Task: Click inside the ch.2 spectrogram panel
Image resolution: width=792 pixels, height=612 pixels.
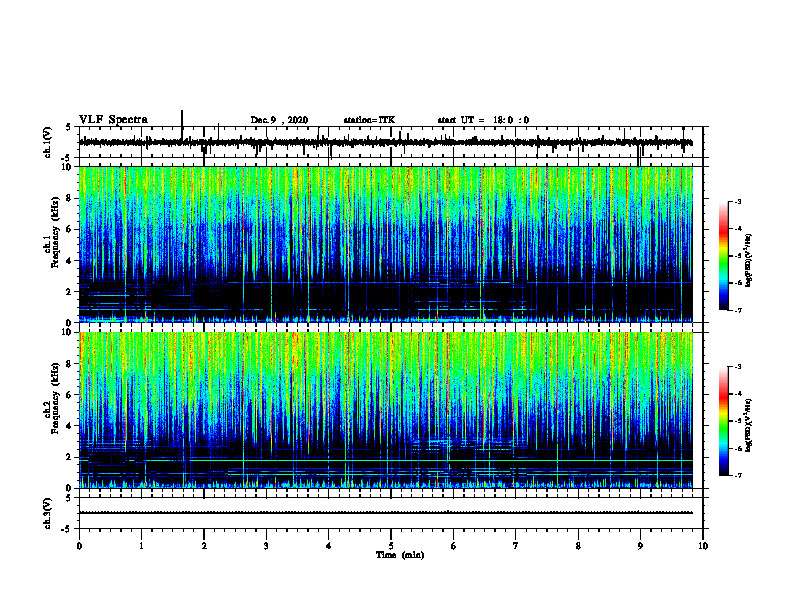Action: (386, 410)
